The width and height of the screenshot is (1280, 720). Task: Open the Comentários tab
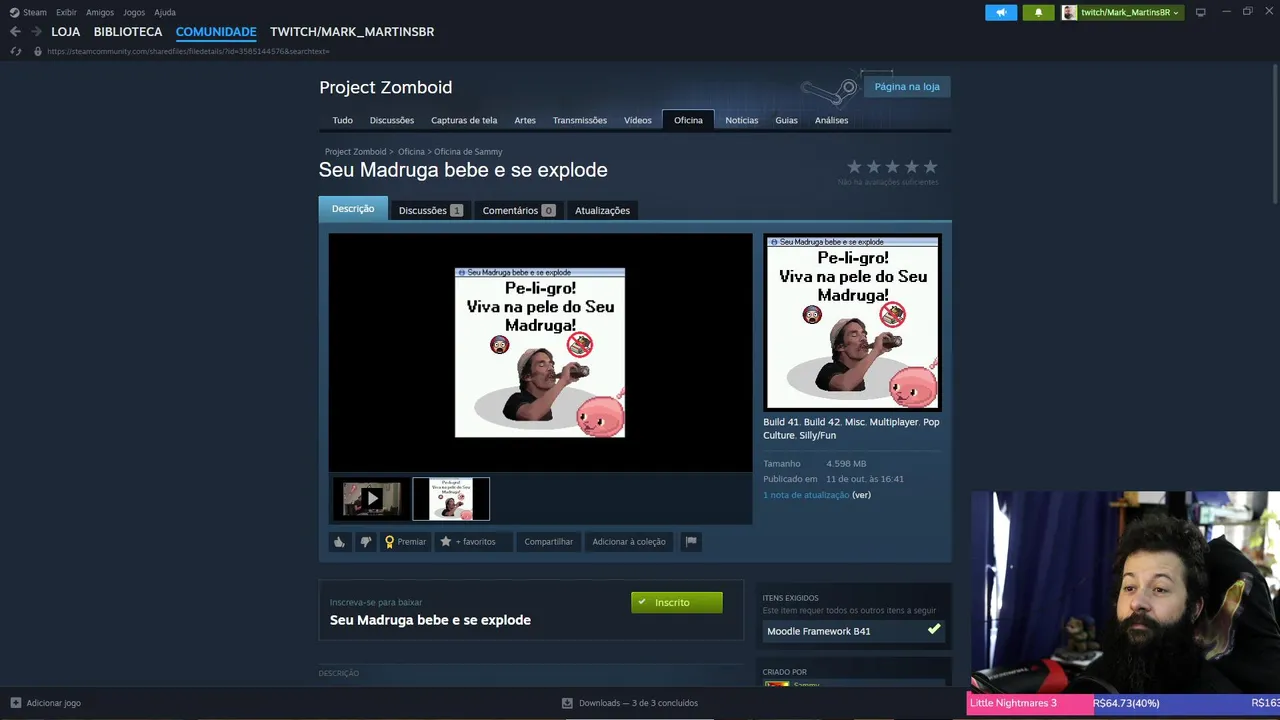[518, 210]
